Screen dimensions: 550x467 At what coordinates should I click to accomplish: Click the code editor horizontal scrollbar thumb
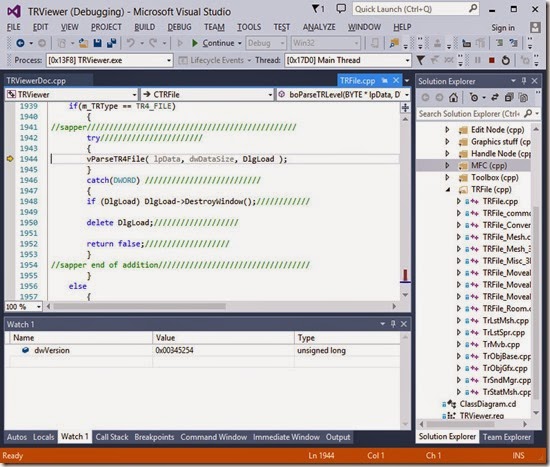[139, 306]
